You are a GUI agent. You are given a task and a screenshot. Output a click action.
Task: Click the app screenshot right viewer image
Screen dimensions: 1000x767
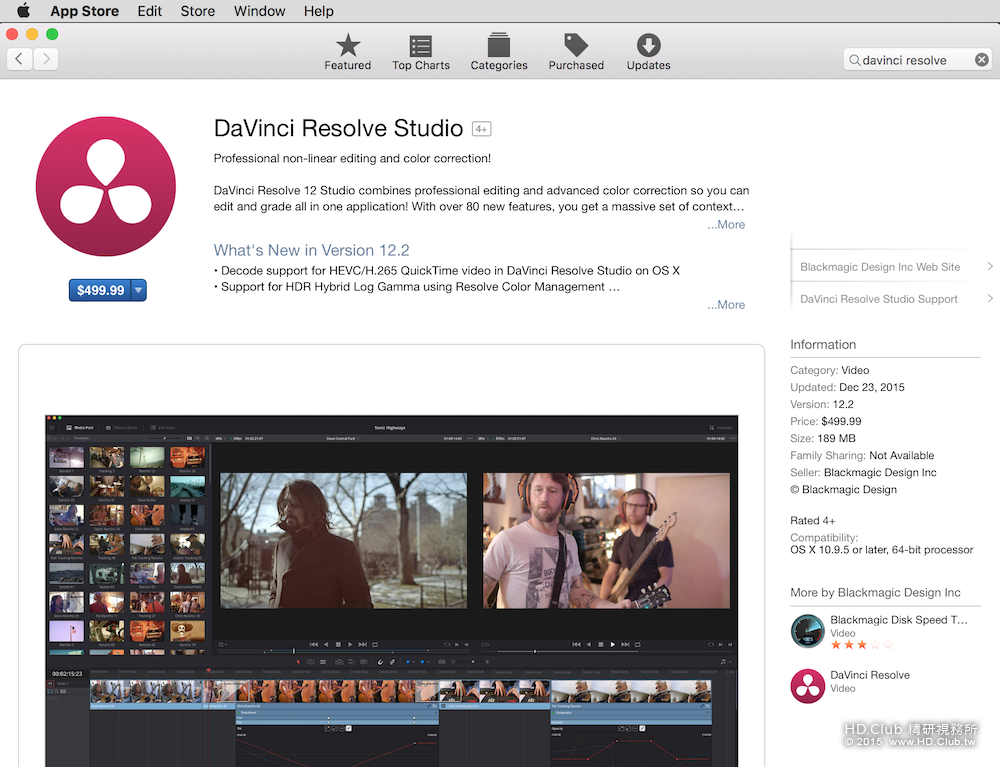606,541
